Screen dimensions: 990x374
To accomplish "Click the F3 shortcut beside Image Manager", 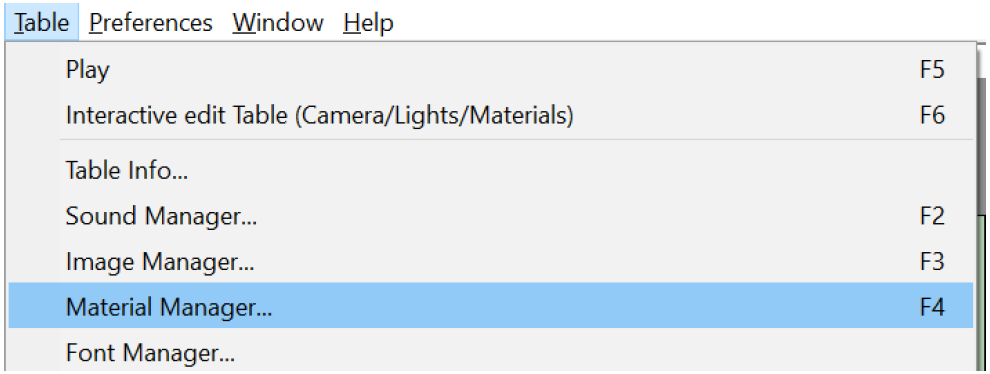I will (x=932, y=261).
